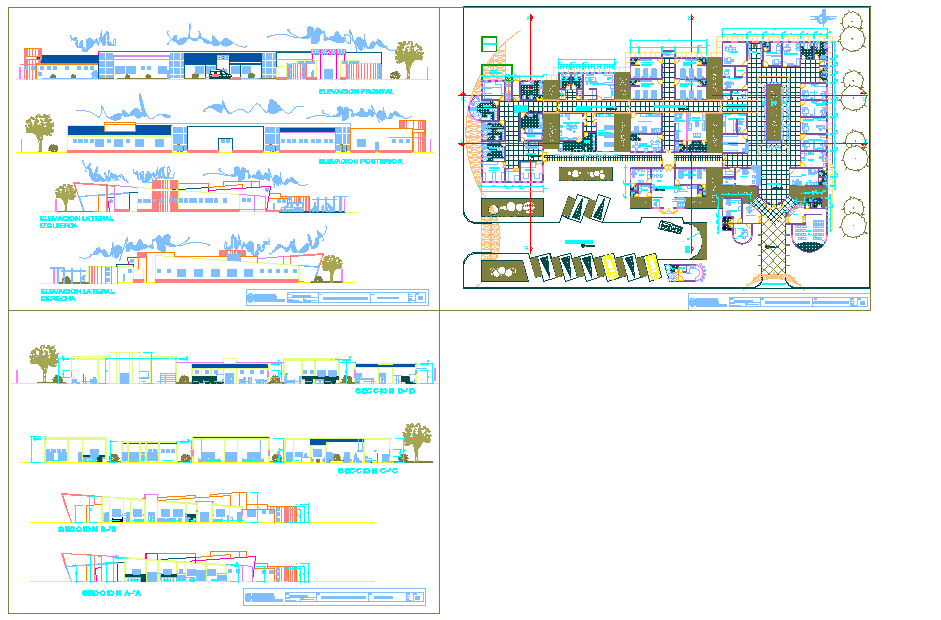Viewport: 941px width, 620px height.
Task: Click the small green rectangle atop floor plan
Action: [489, 43]
